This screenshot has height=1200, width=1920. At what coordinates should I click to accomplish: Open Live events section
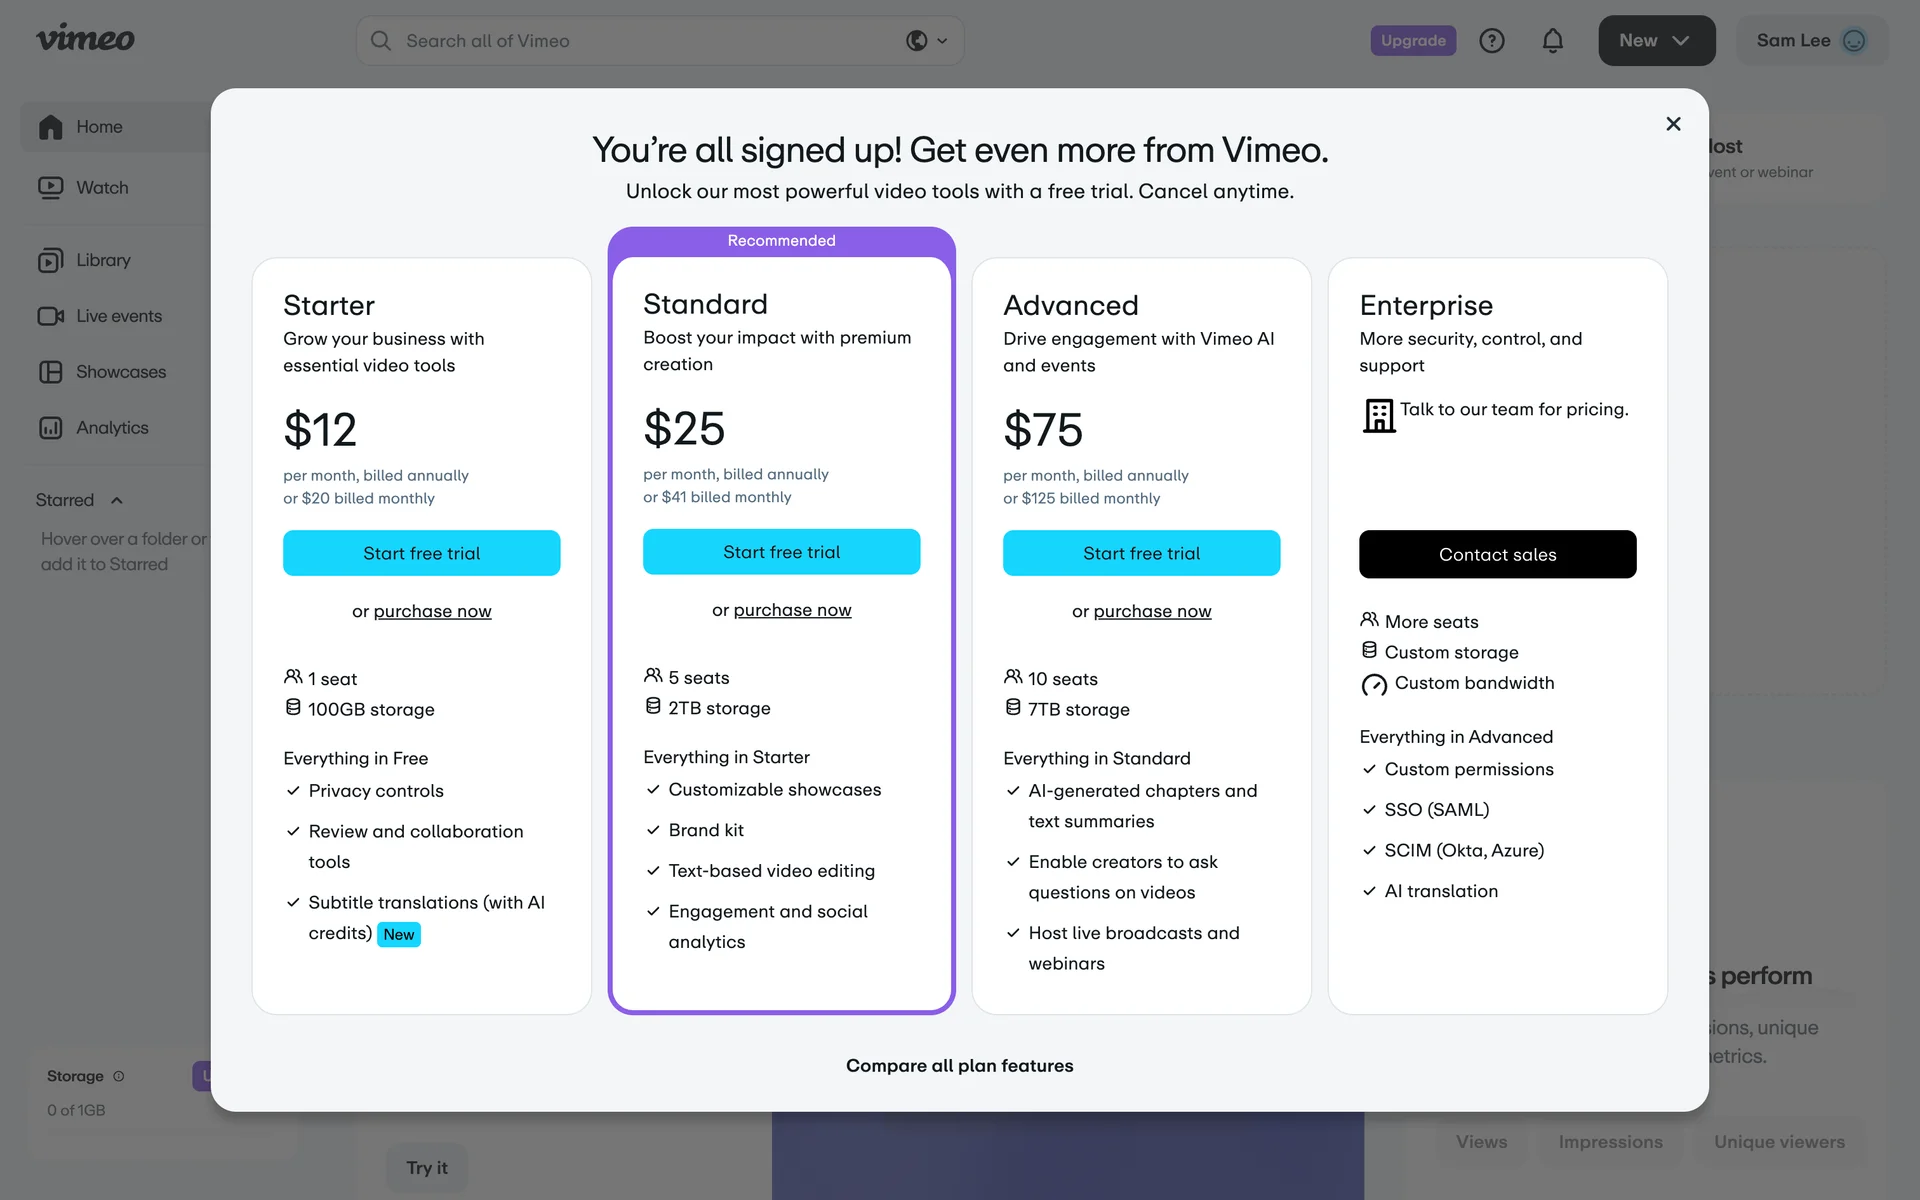[x=118, y=316]
